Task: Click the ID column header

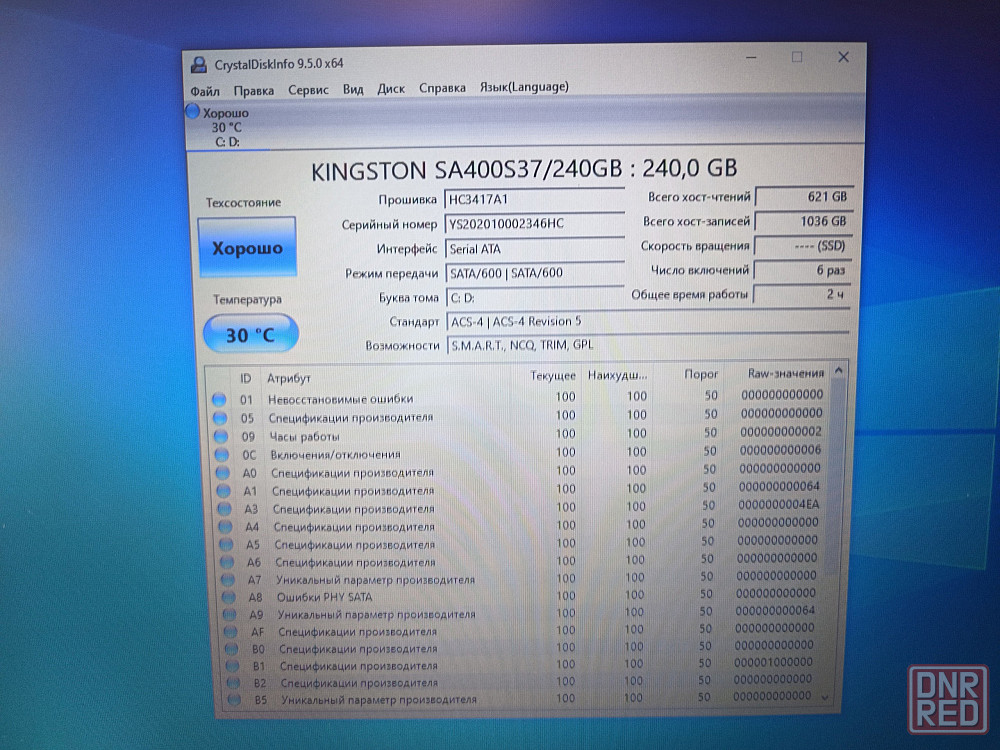Action: pos(246,379)
